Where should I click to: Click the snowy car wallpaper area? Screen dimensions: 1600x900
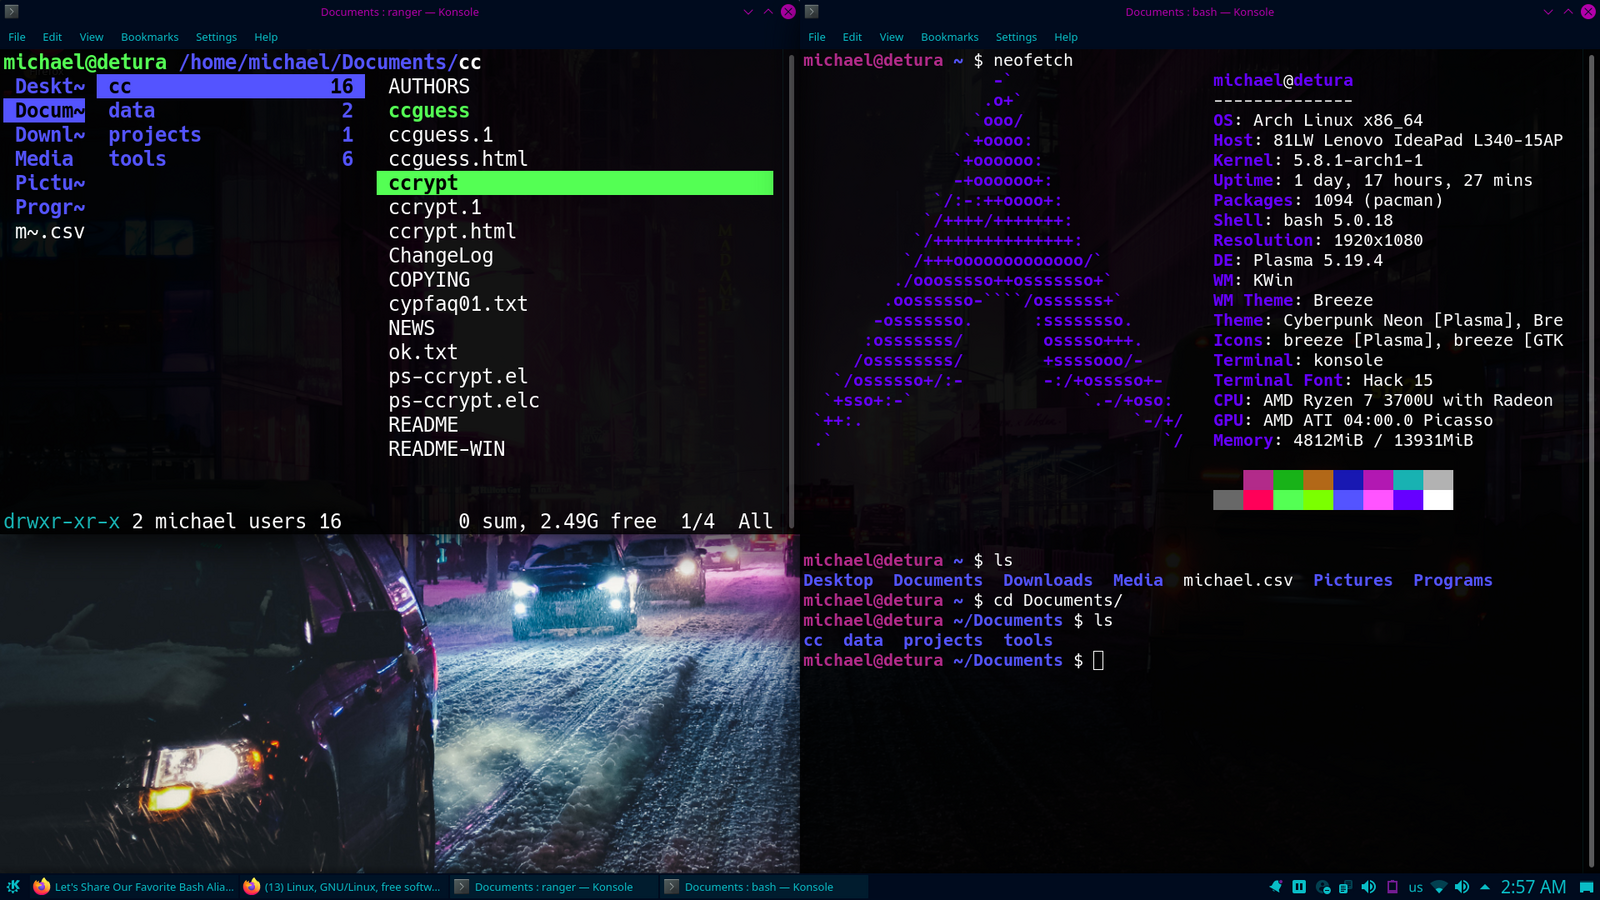(400, 703)
